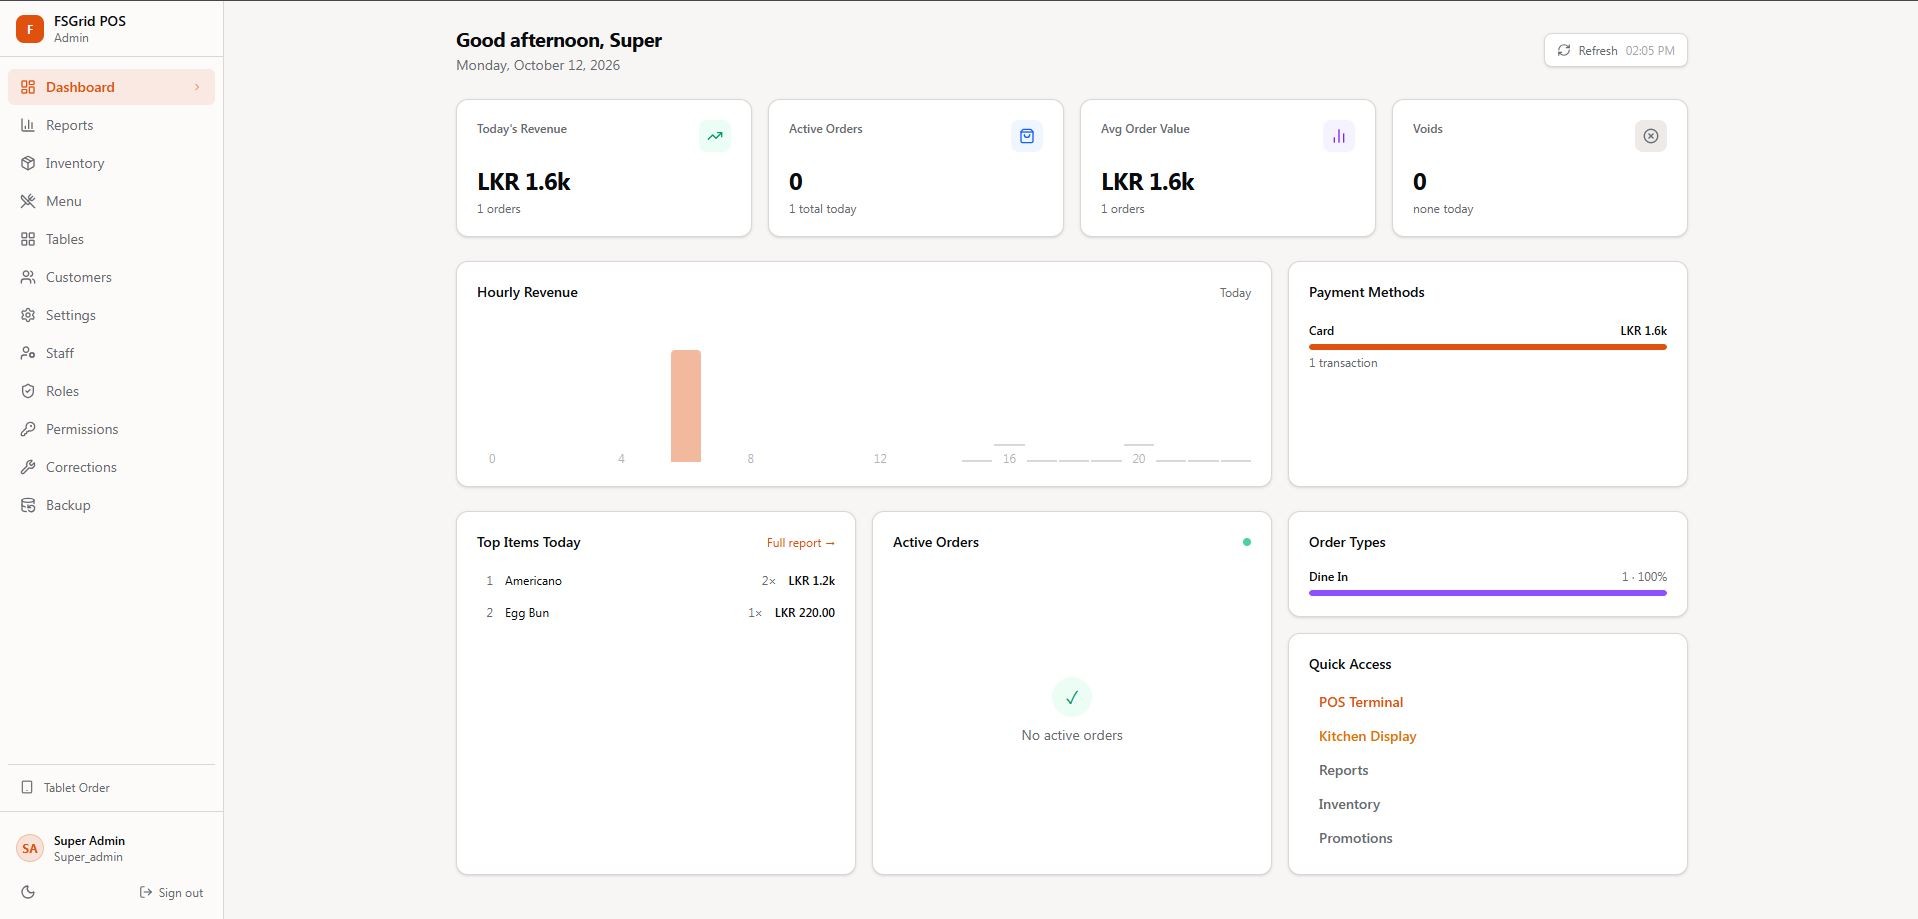Click the Active Orders shopping bag icon

(x=1027, y=136)
